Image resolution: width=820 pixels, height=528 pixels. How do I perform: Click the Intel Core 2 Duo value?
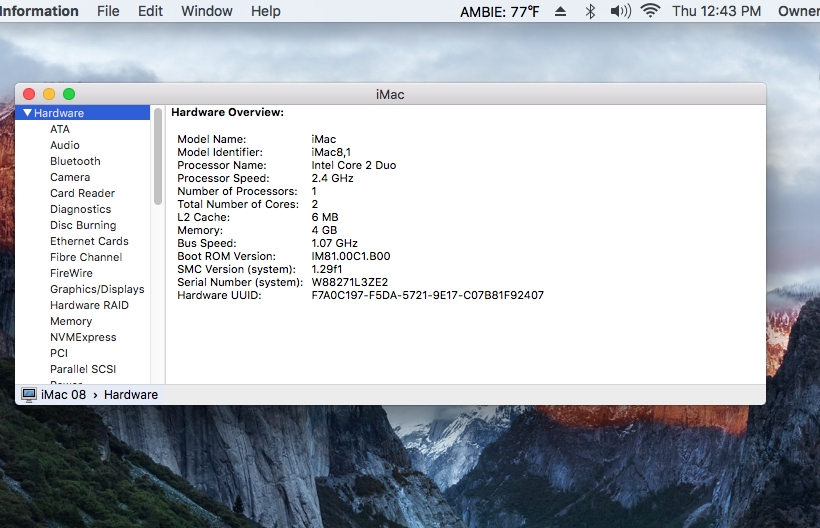pyautogui.click(x=354, y=165)
